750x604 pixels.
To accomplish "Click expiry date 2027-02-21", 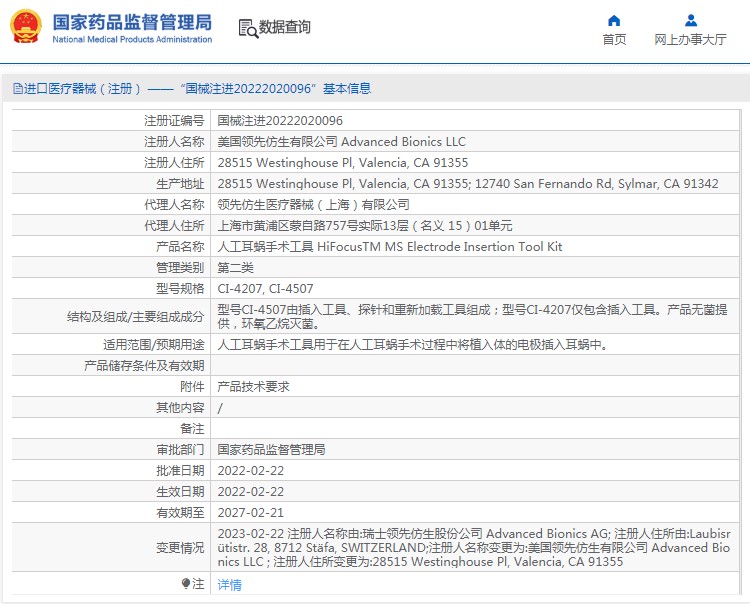I will (x=251, y=513).
